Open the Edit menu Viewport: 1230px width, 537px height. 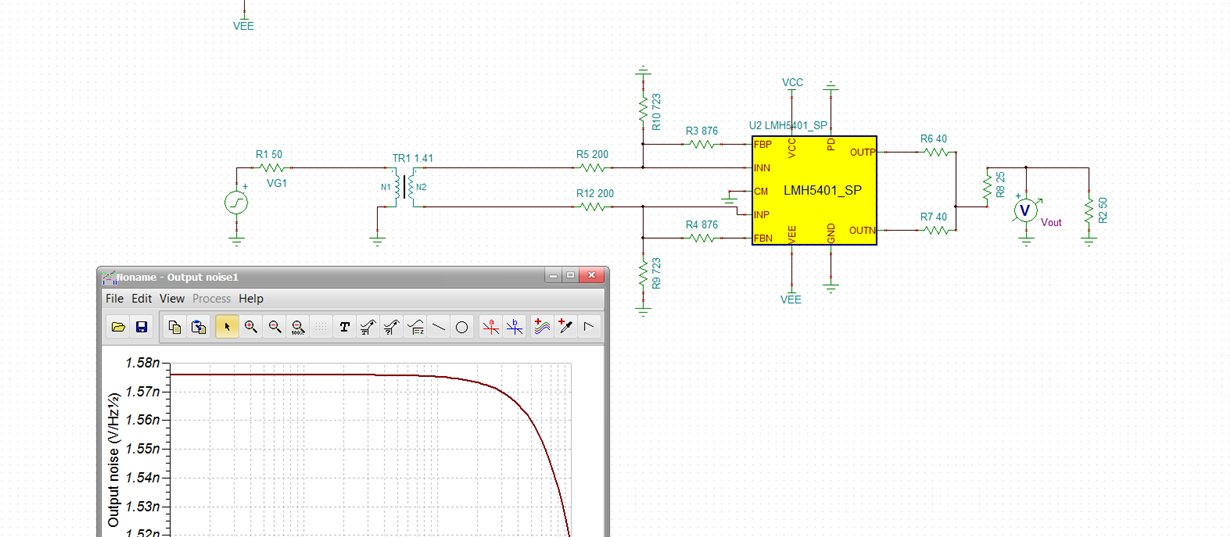(x=142, y=298)
